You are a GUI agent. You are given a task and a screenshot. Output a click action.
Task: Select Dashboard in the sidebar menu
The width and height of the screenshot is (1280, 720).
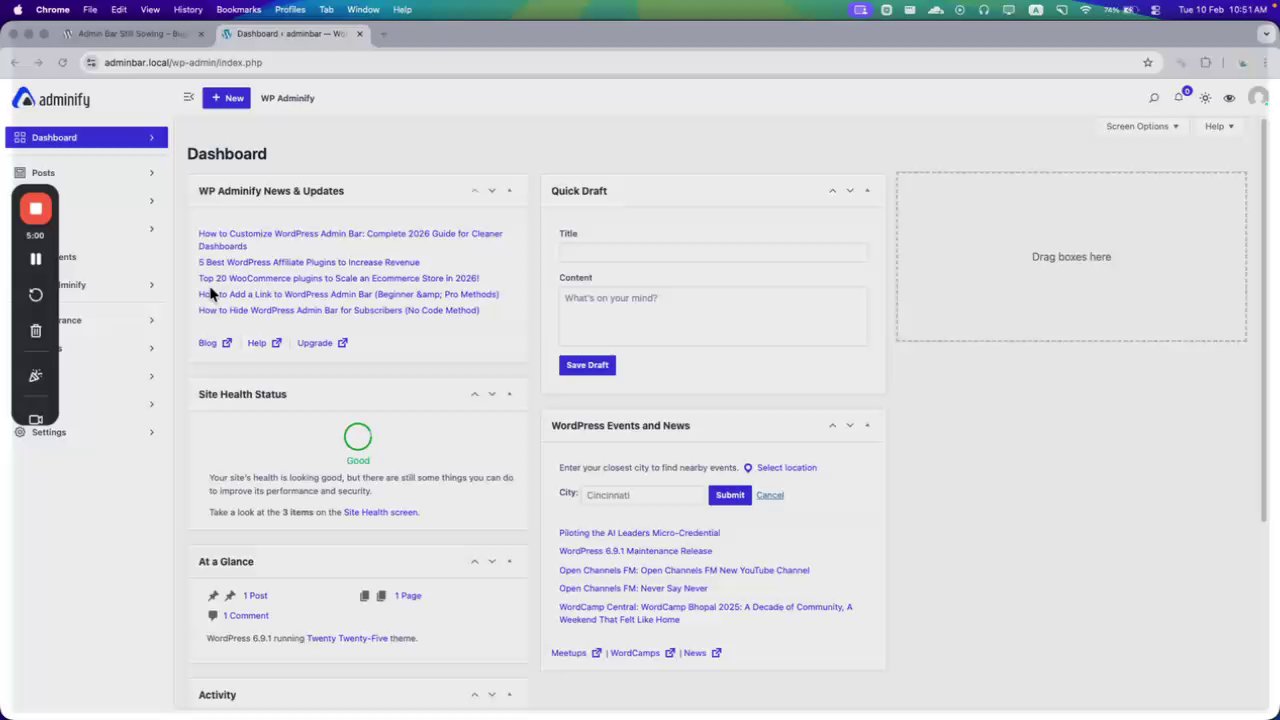point(87,137)
